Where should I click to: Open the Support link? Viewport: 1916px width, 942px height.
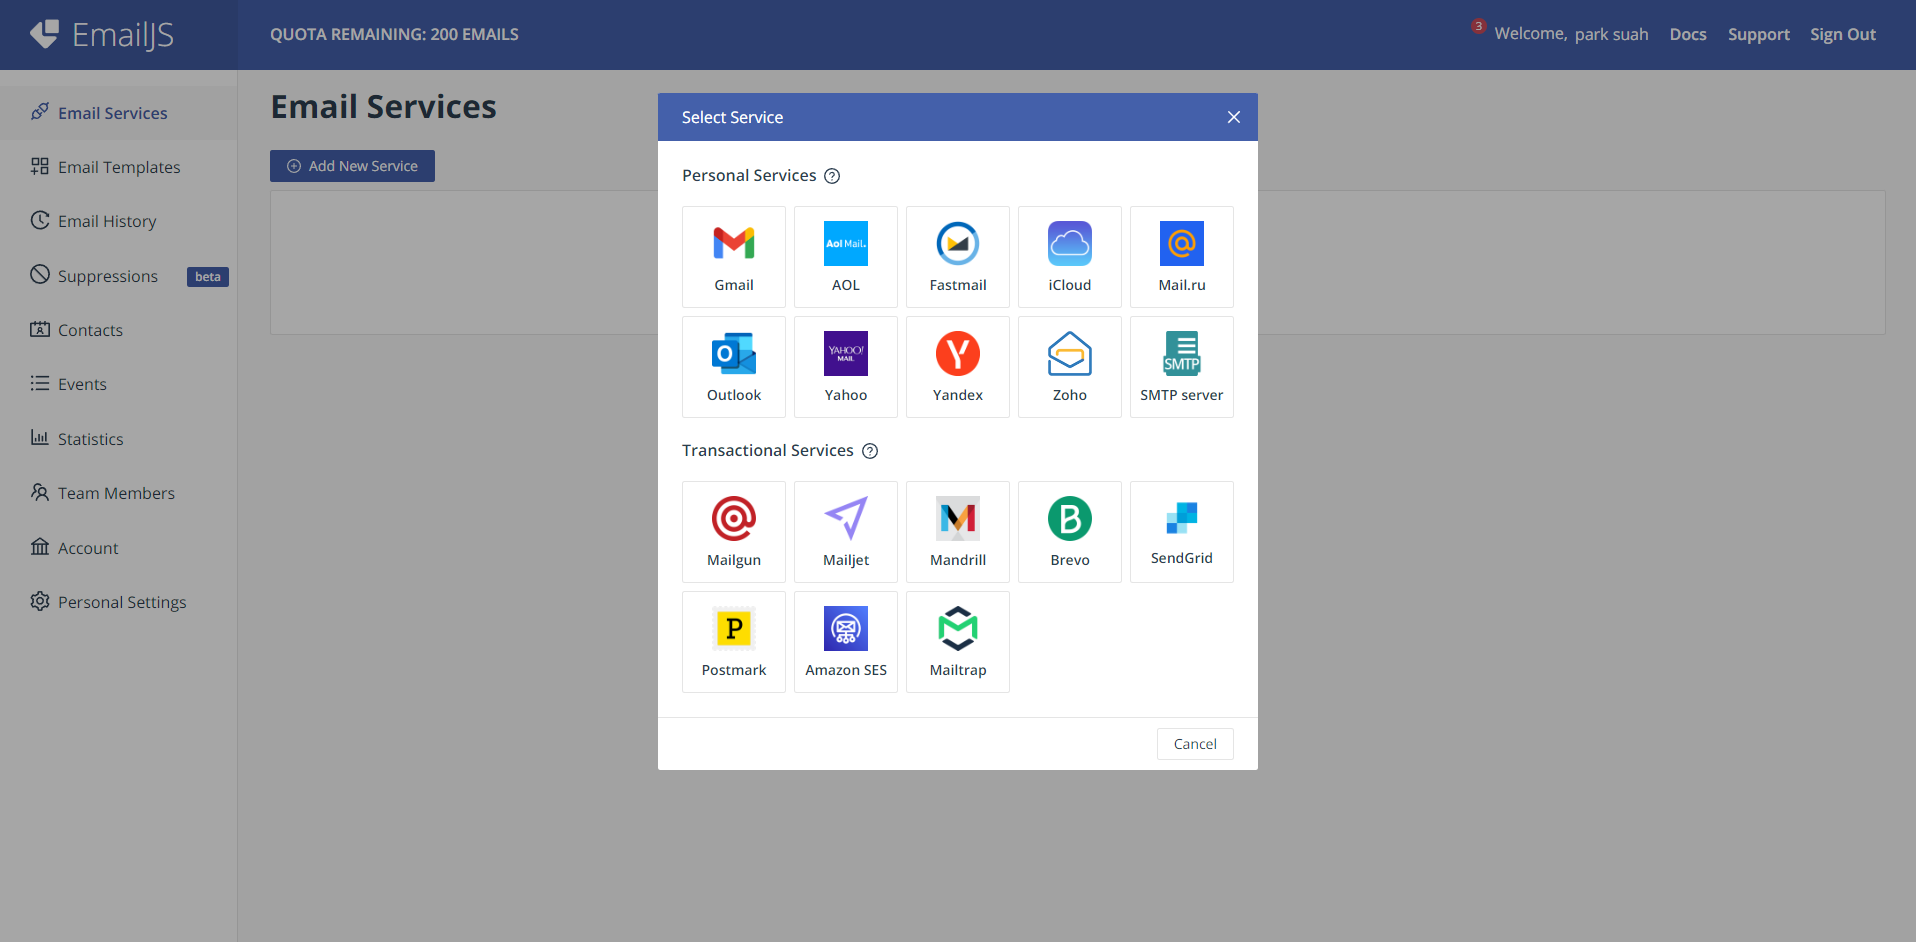(x=1759, y=34)
